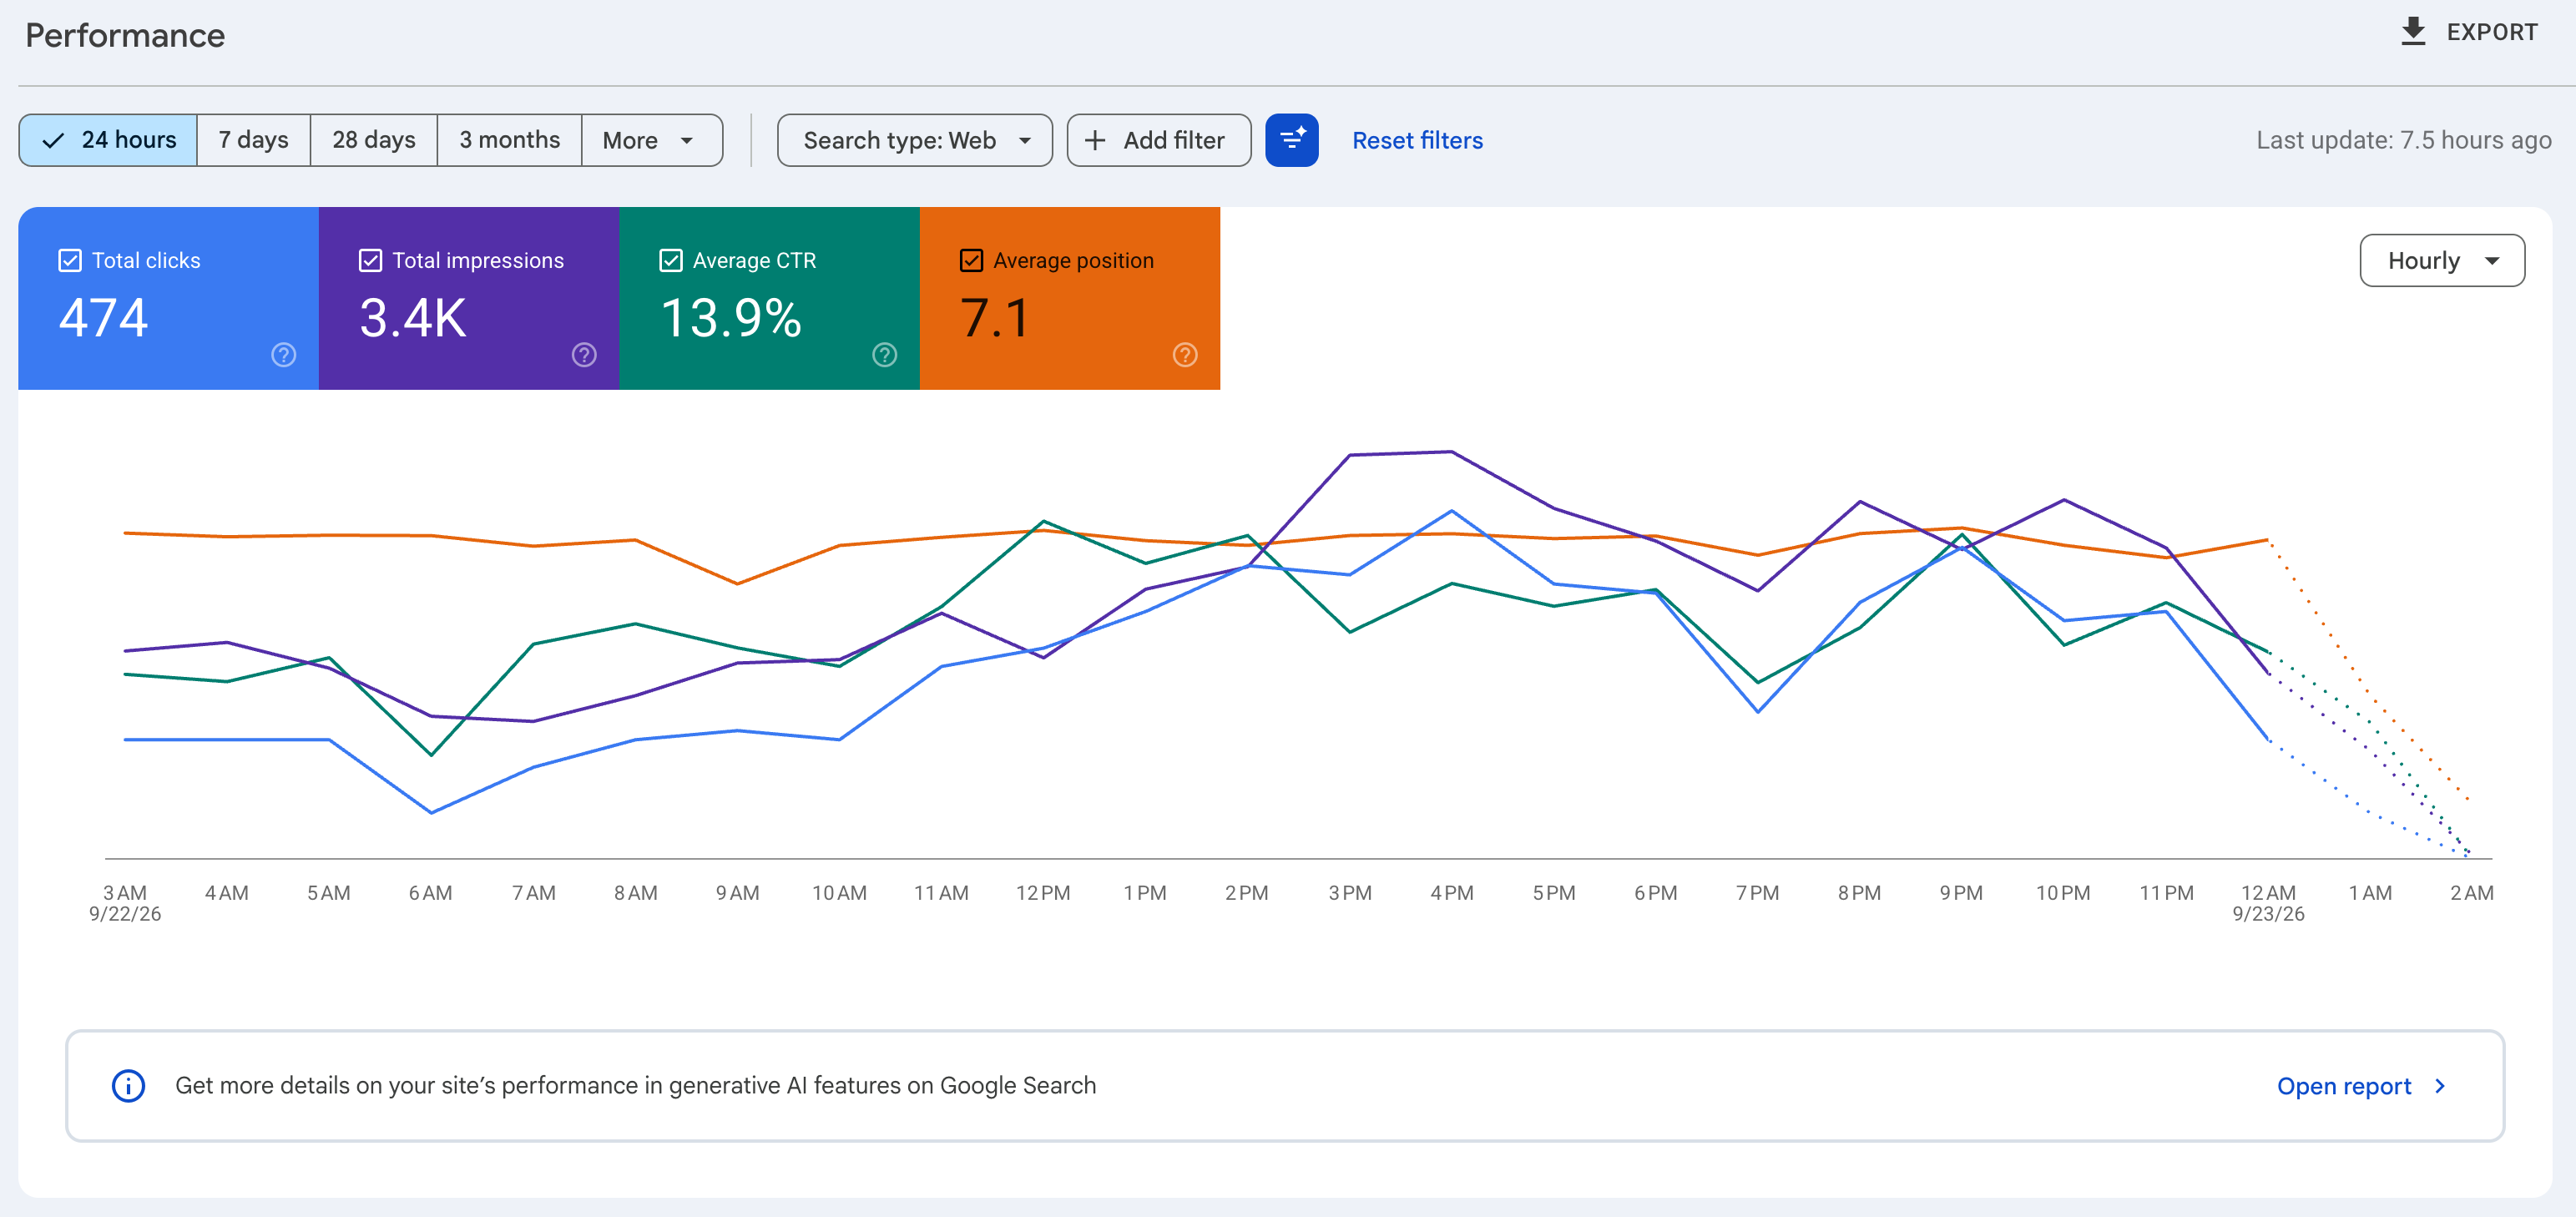Screen dimensions: 2576x1217
Task: Click help icon on Average CTR card
Action: [x=885, y=355]
